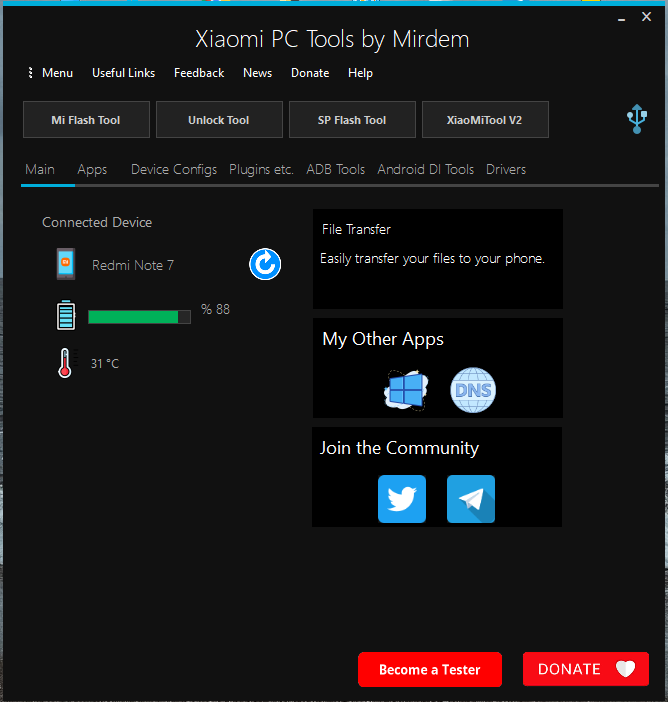Open the Feedback menu

[199, 73]
